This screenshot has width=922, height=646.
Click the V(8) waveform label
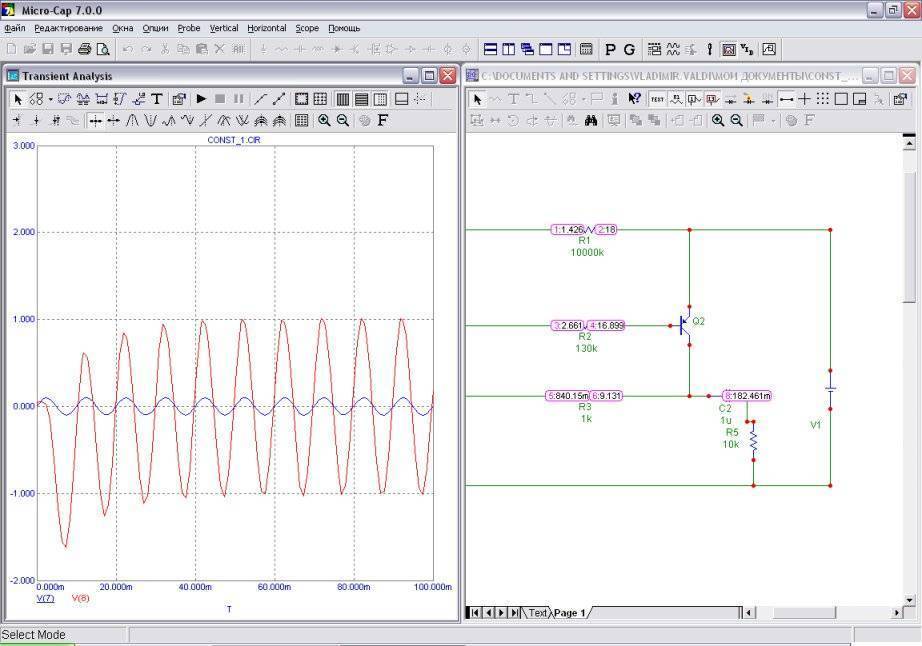point(81,598)
